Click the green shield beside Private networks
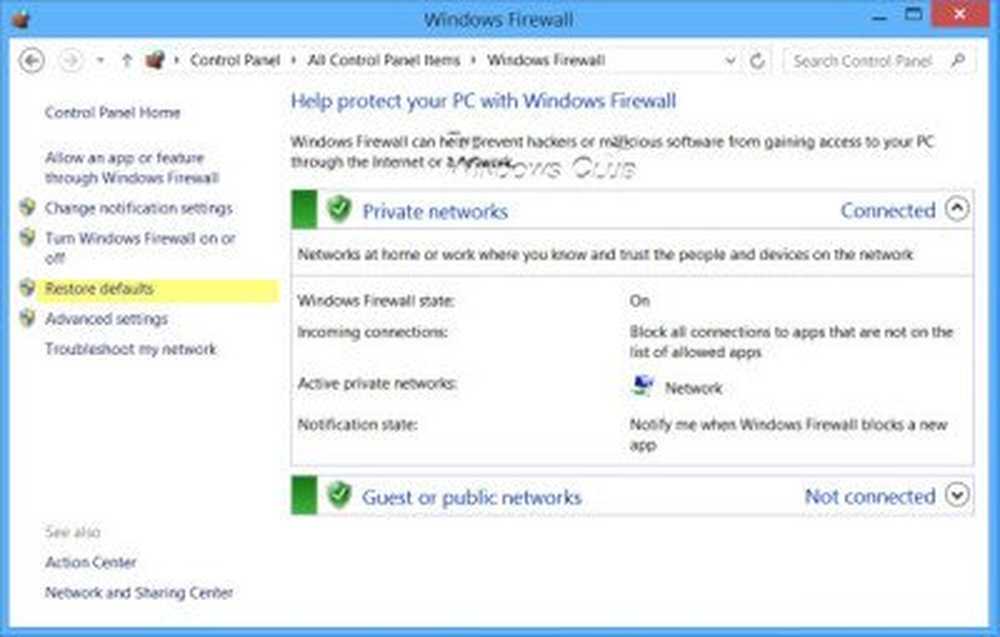This screenshot has width=1000, height=637. click(x=340, y=210)
